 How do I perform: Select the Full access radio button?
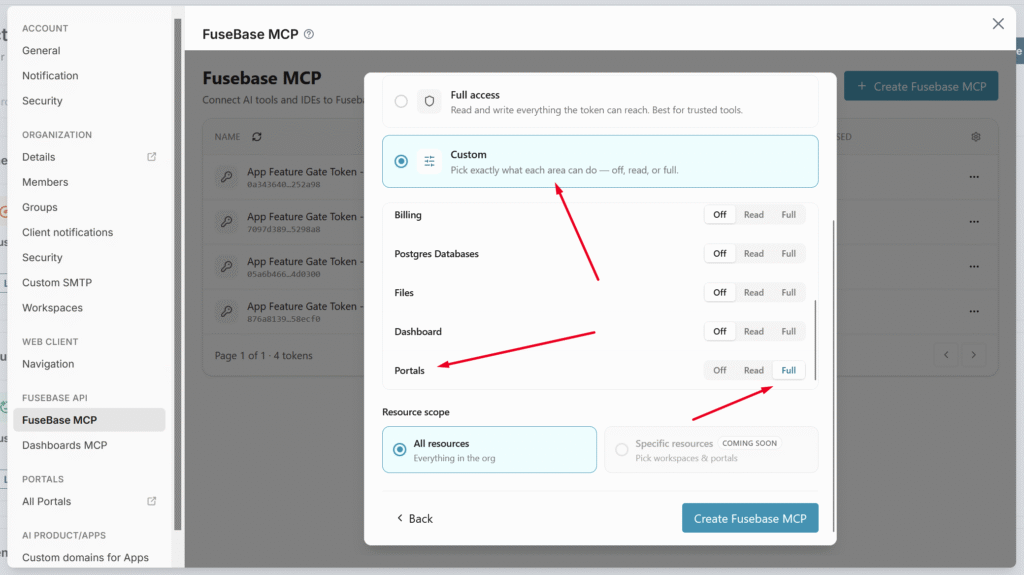click(401, 101)
